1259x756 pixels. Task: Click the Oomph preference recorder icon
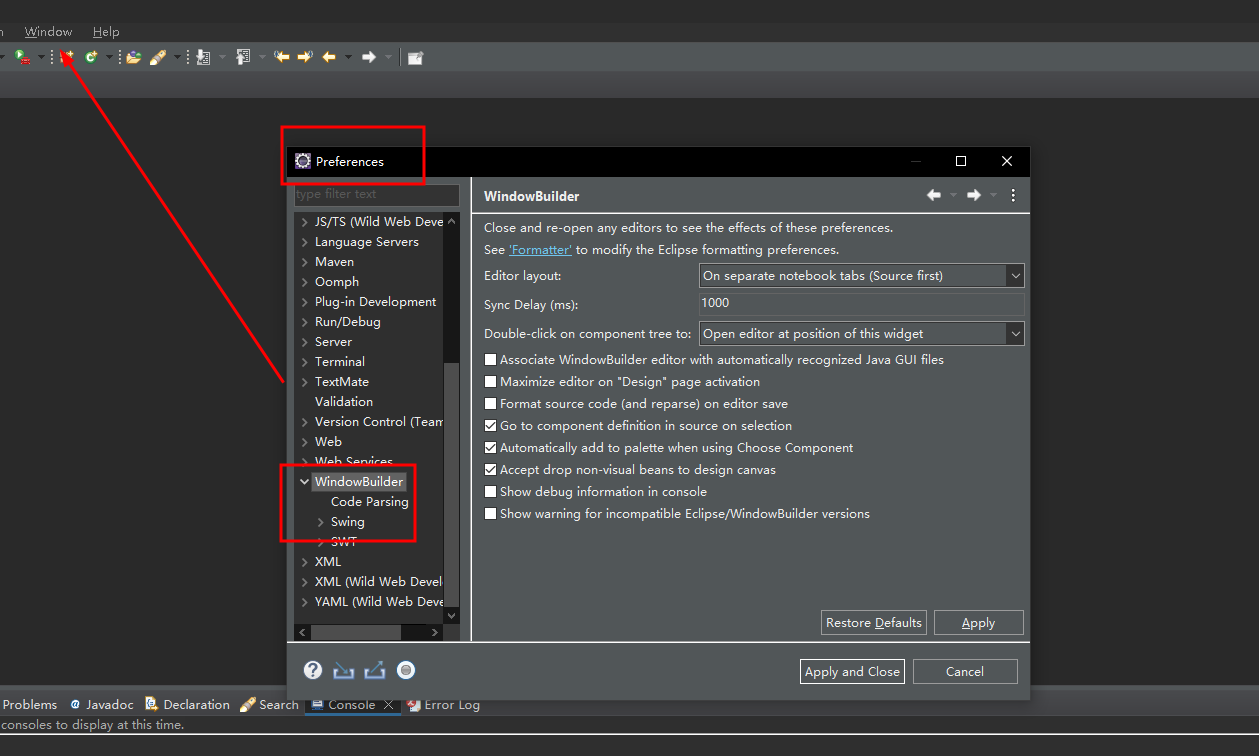pos(406,670)
